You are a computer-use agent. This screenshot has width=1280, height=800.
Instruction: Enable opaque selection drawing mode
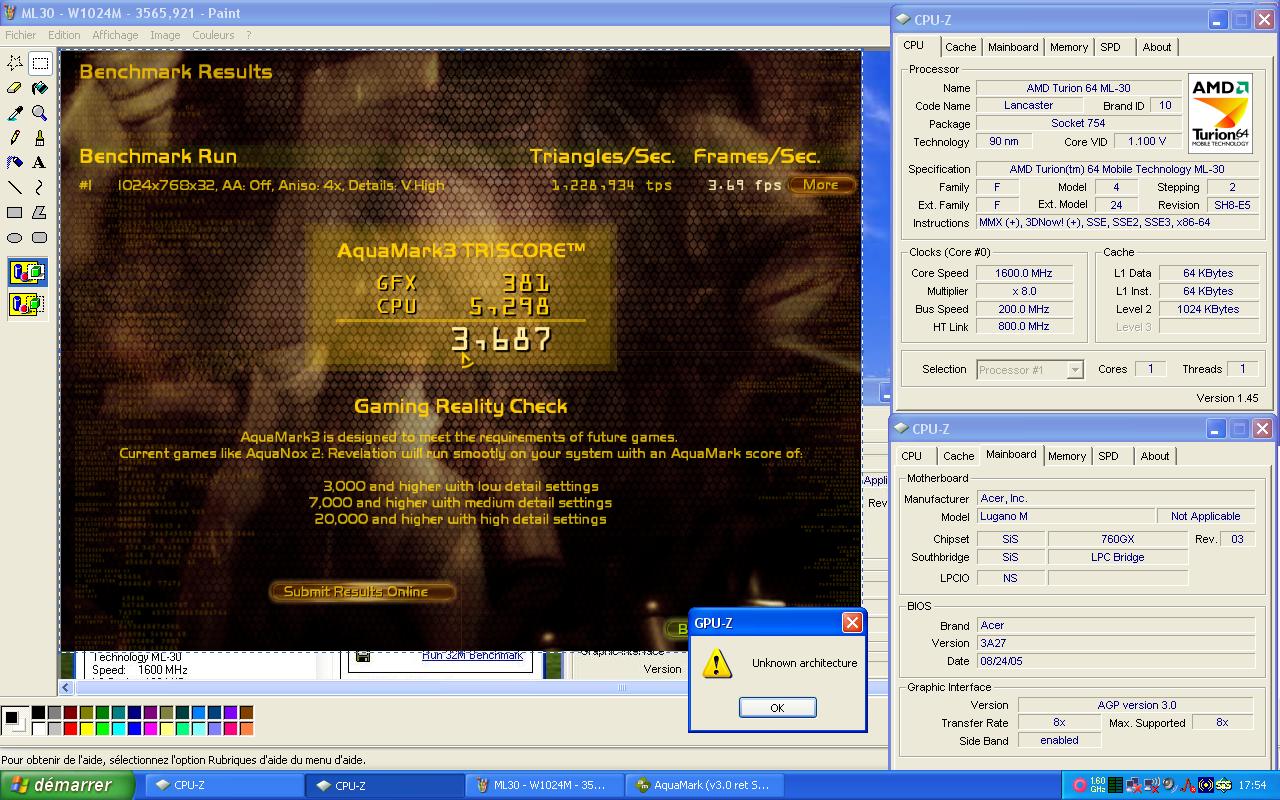coord(27,272)
